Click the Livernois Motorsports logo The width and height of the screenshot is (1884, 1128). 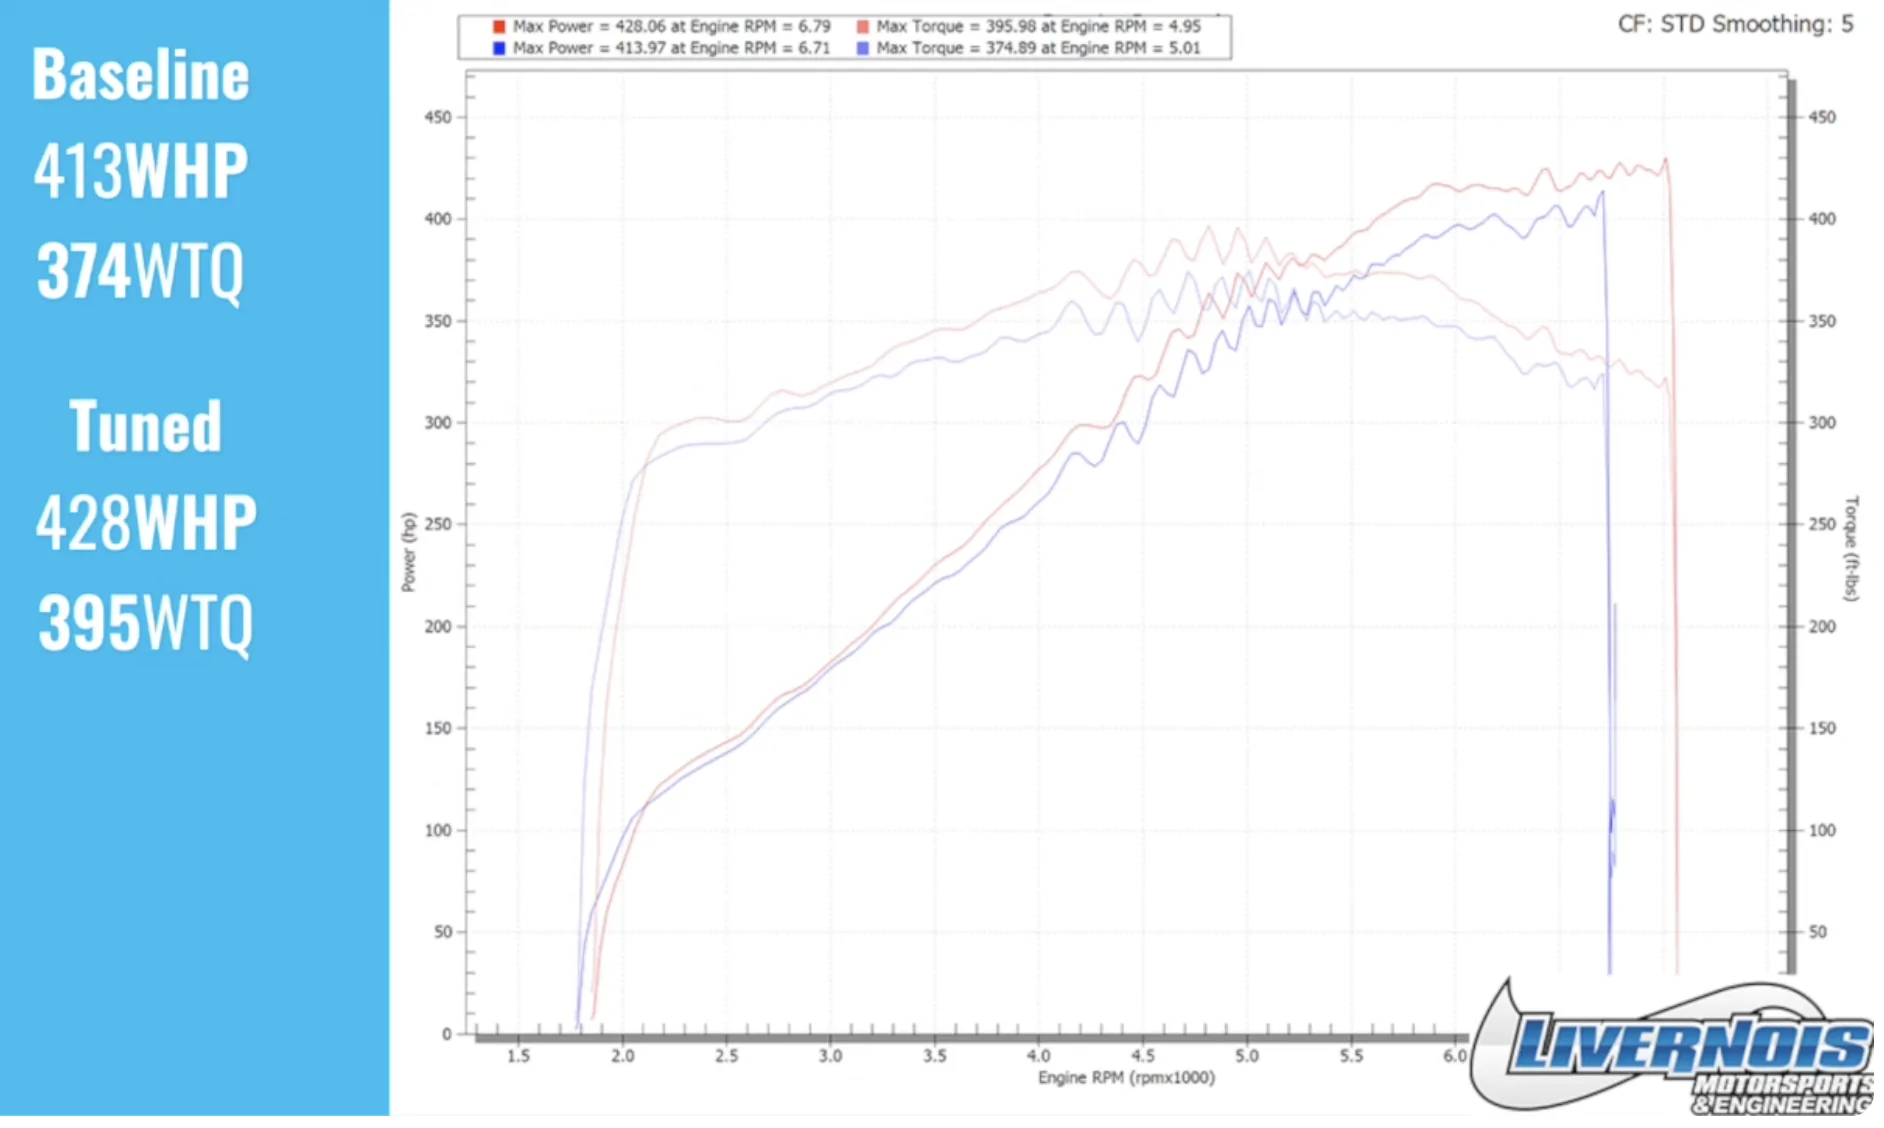click(1672, 1048)
